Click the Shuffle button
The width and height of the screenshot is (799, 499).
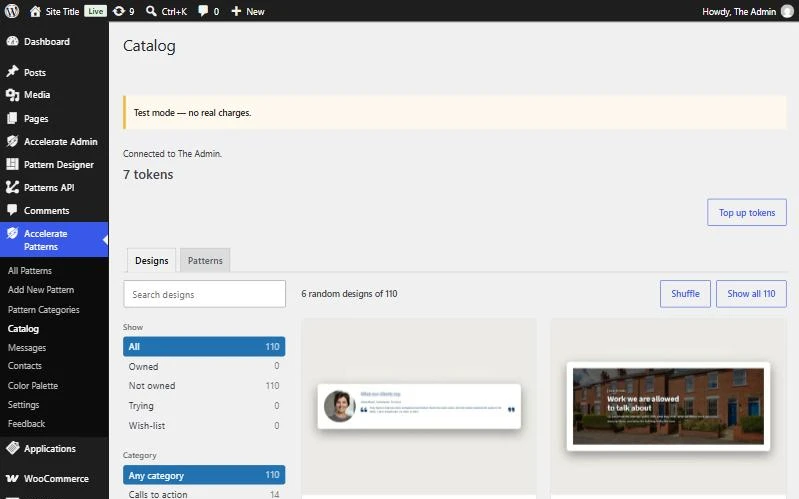[x=685, y=294]
